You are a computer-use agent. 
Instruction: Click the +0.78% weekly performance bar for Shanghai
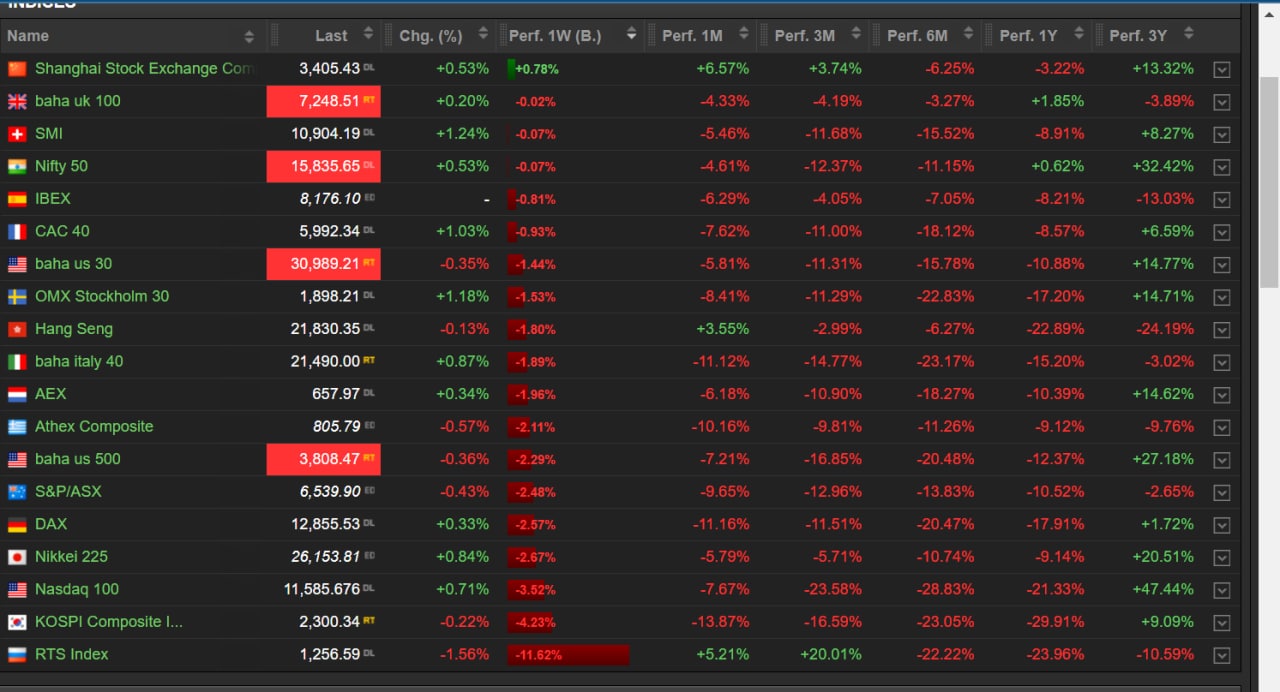534,70
